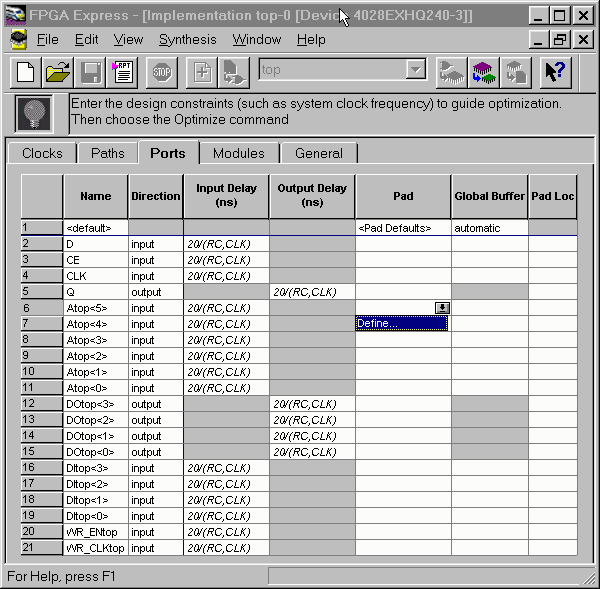This screenshot has width=600, height=589.
Task: Open the top design dropdown list
Action: 416,70
